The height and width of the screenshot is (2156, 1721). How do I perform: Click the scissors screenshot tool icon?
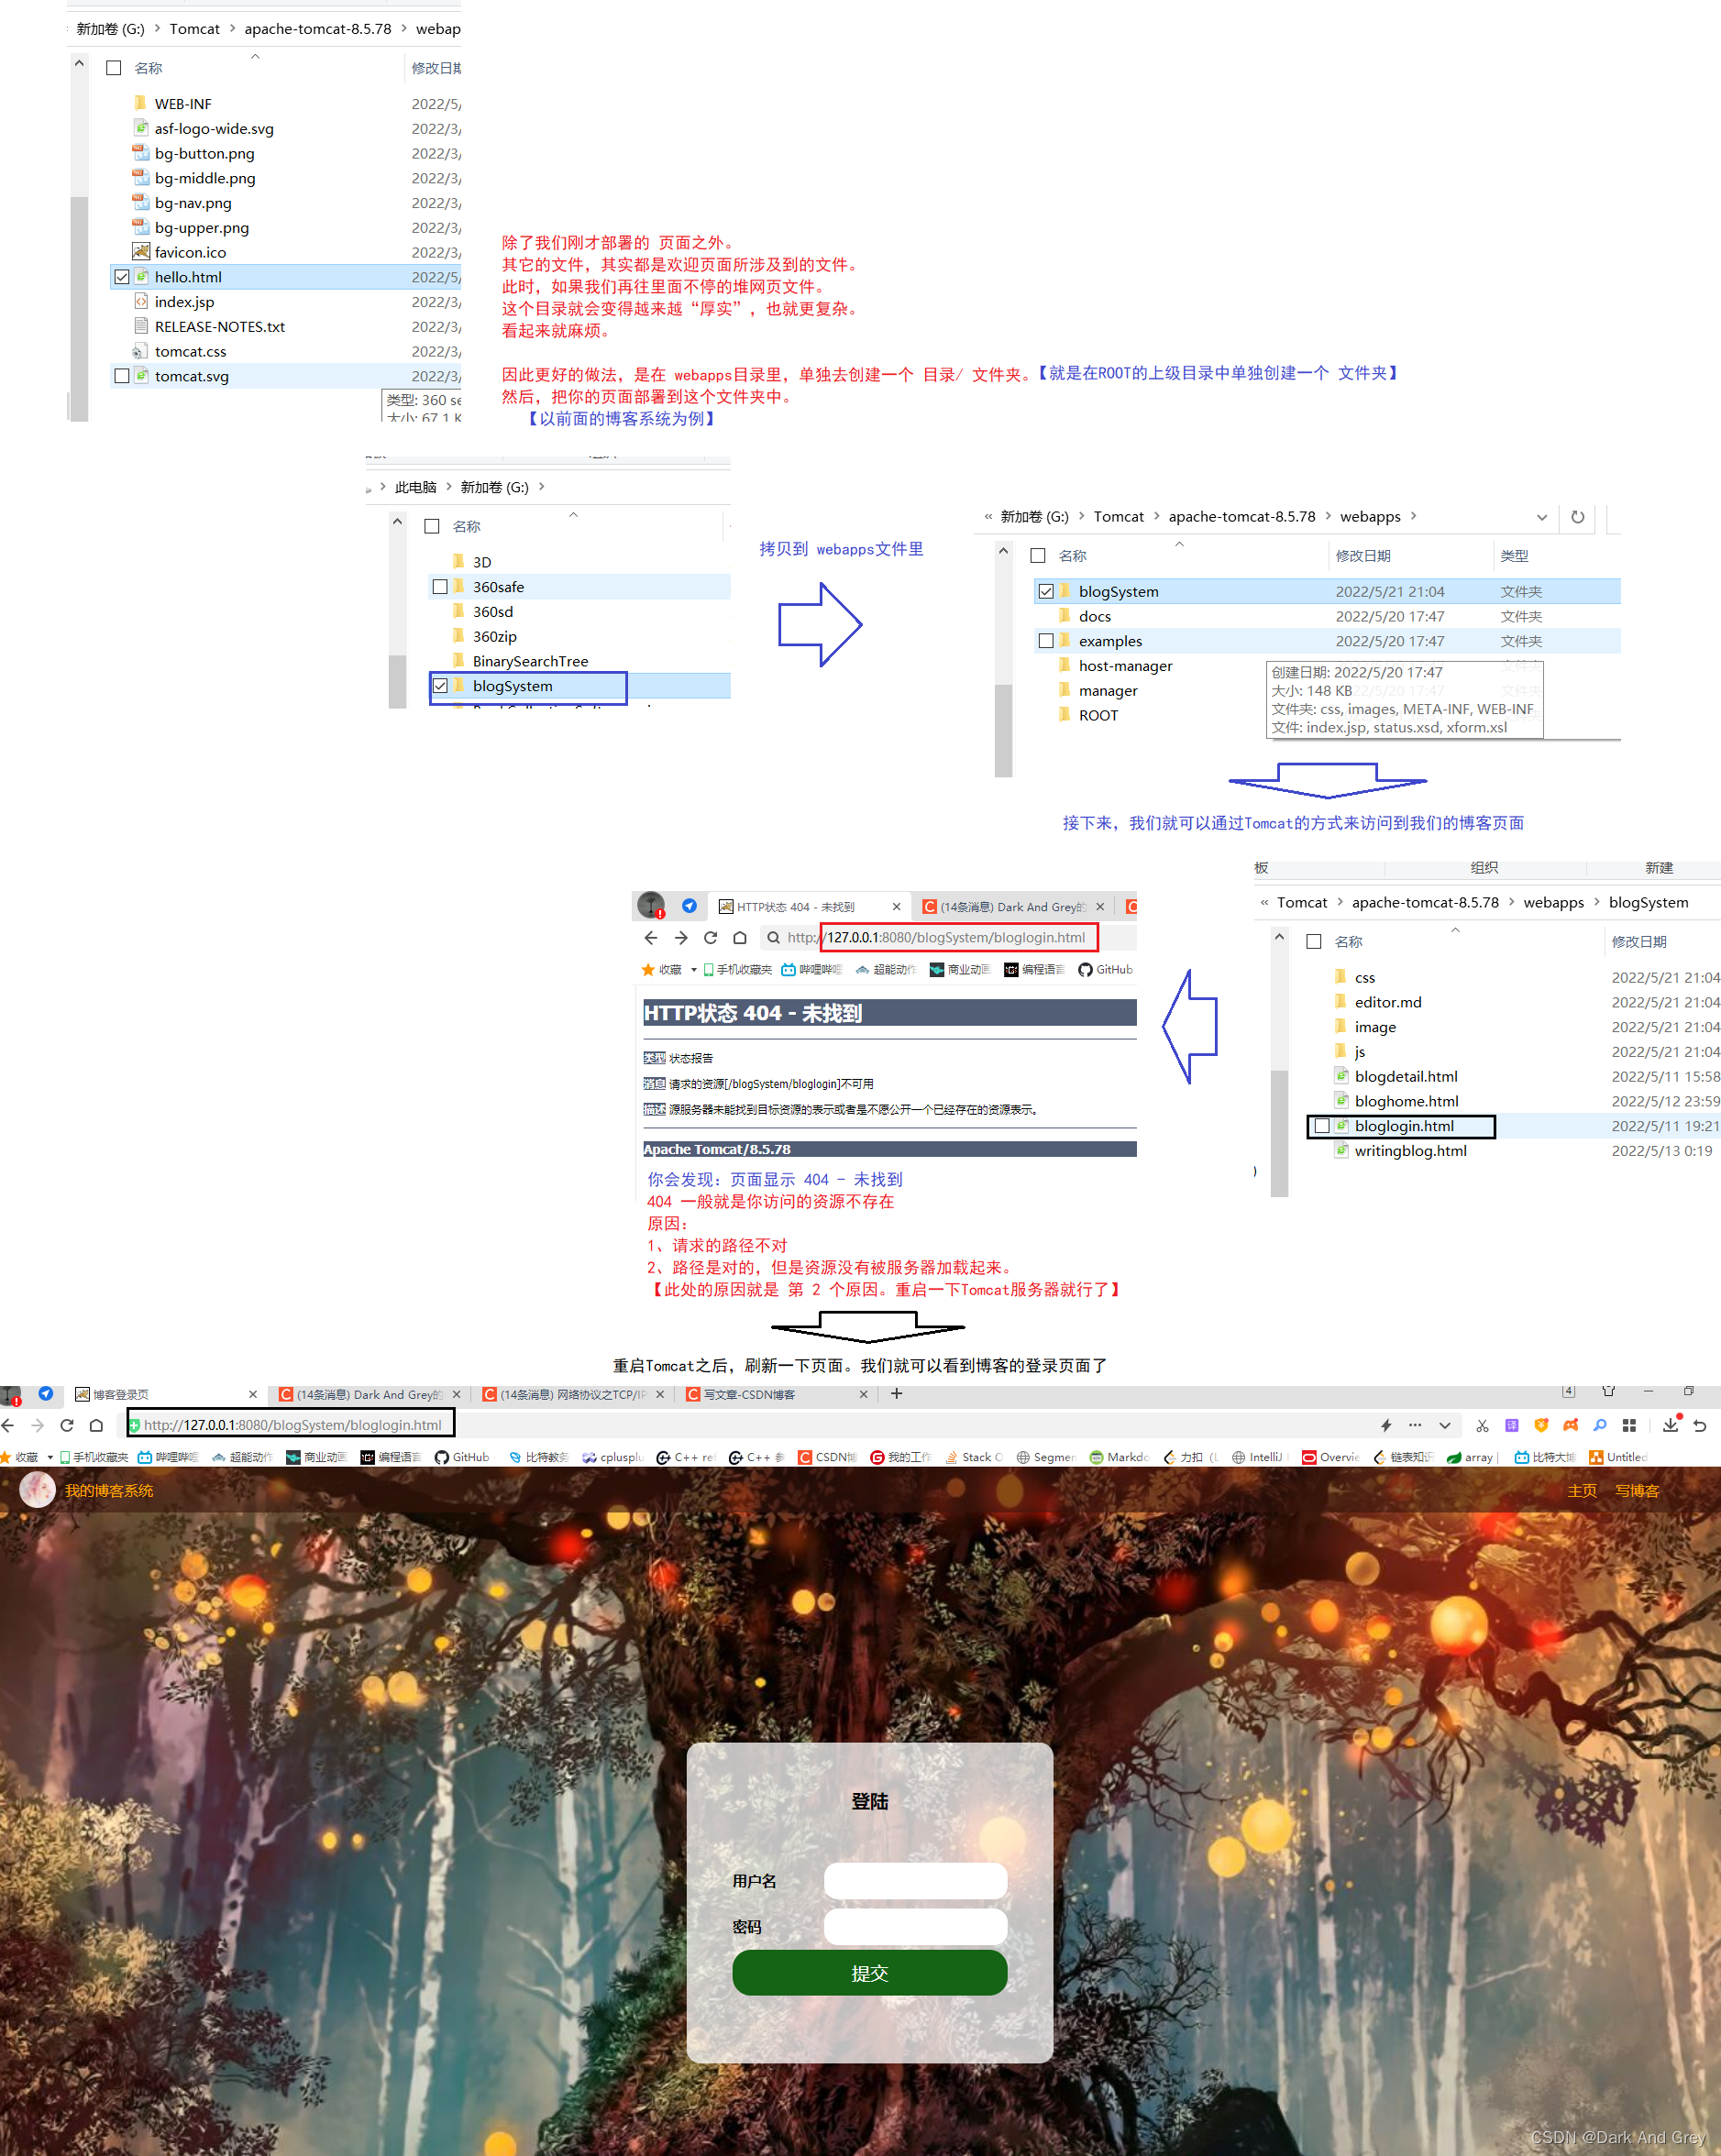pos(1482,1425)
